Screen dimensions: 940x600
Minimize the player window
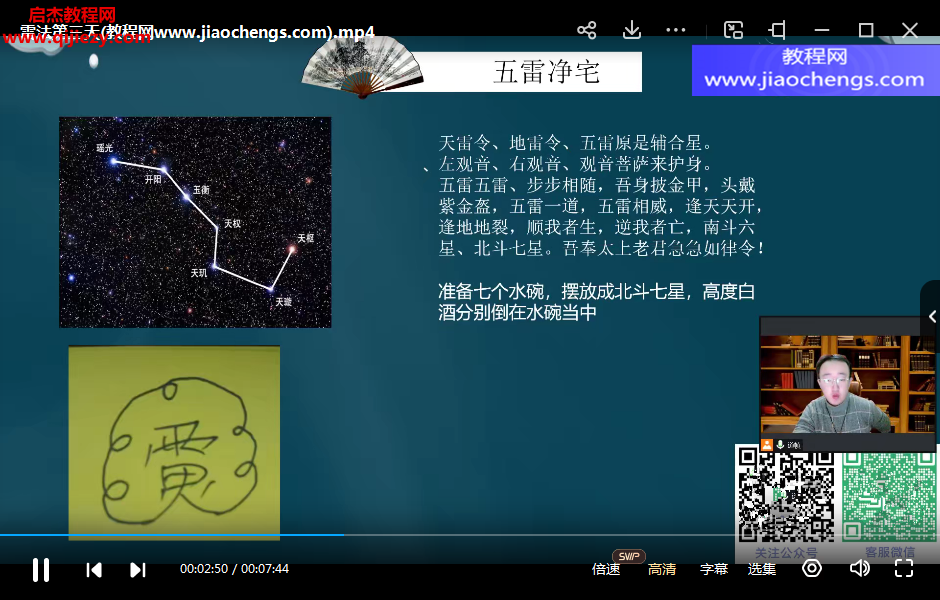(x=822, y=30)
